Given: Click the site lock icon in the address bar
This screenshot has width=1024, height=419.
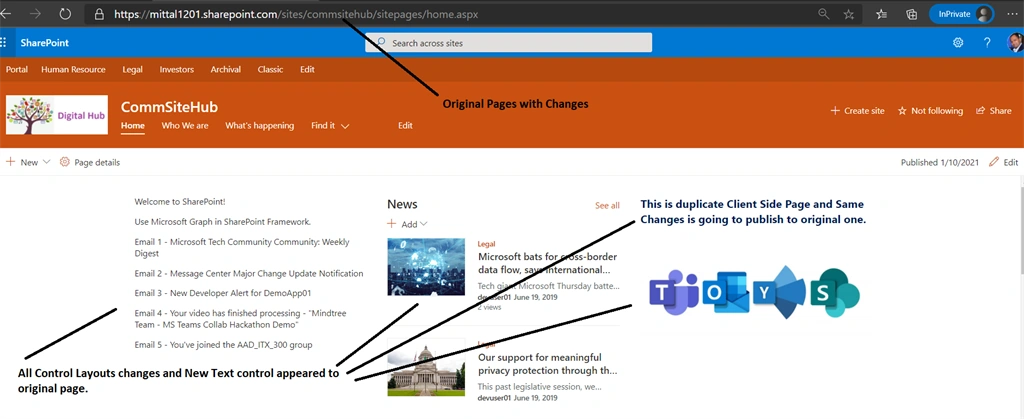Looking at the screenshot, I should coord(99,14).
